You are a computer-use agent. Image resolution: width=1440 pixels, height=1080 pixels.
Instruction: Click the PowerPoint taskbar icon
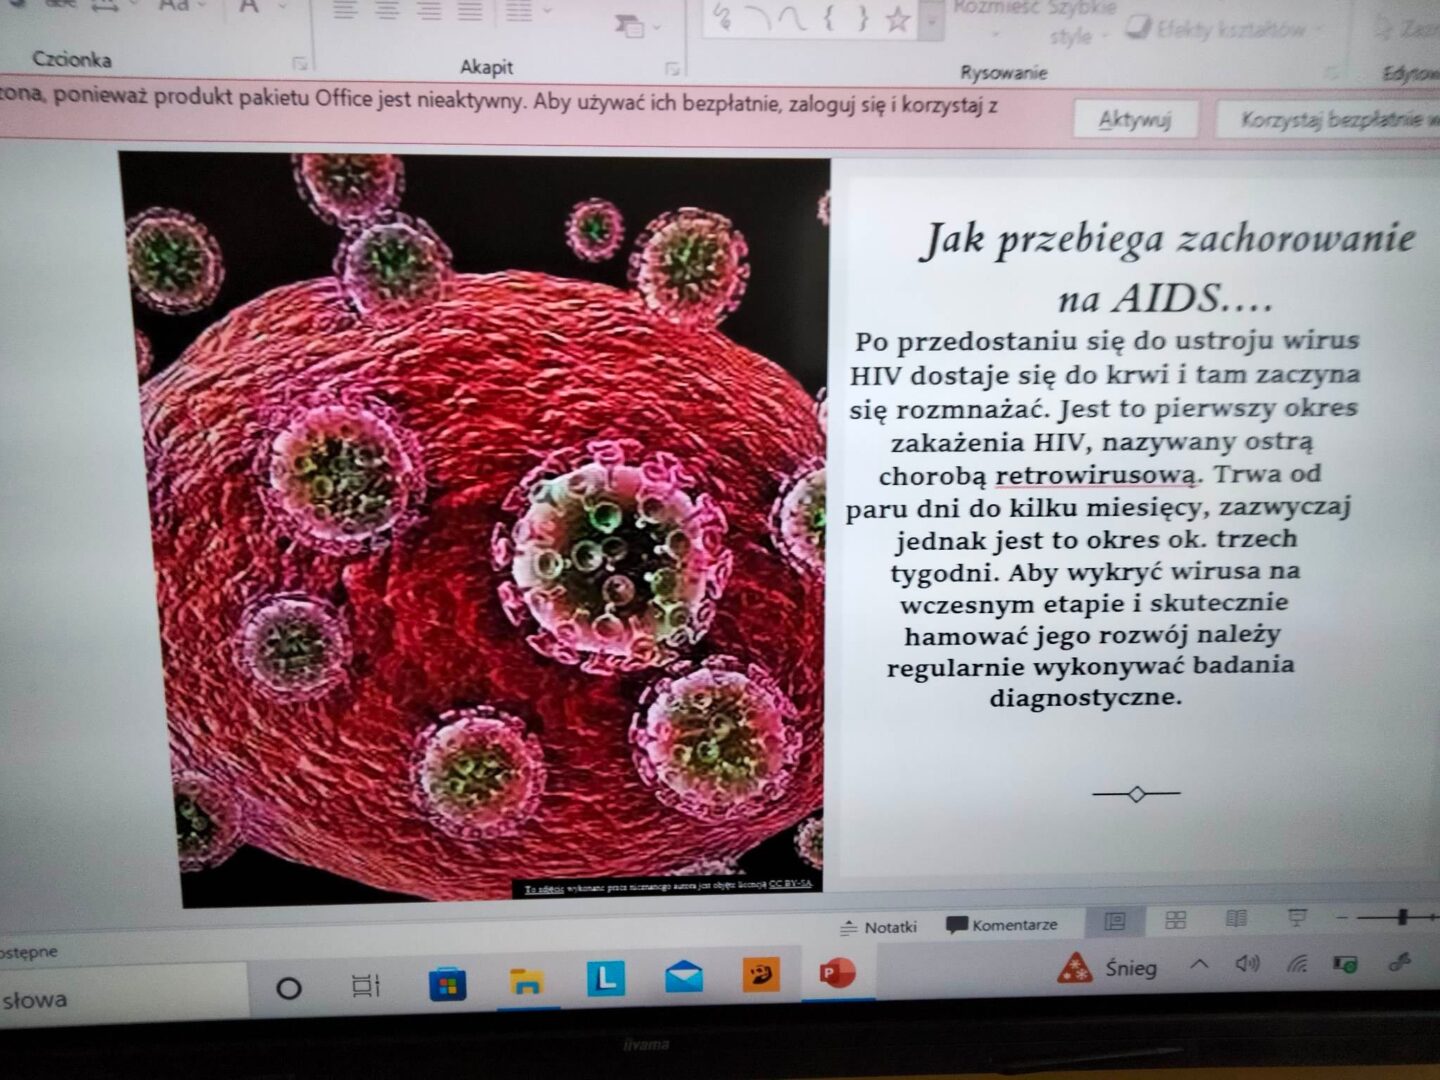837,973
